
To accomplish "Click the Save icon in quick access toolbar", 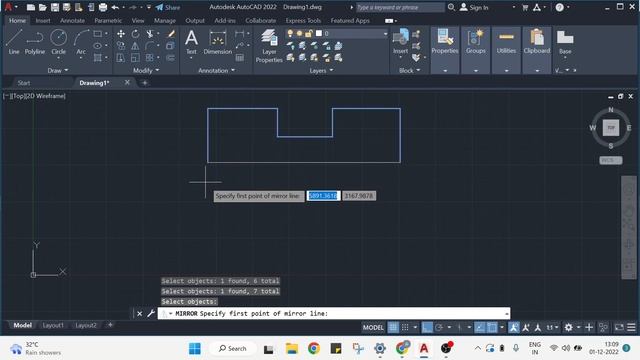I will [55, 7].
